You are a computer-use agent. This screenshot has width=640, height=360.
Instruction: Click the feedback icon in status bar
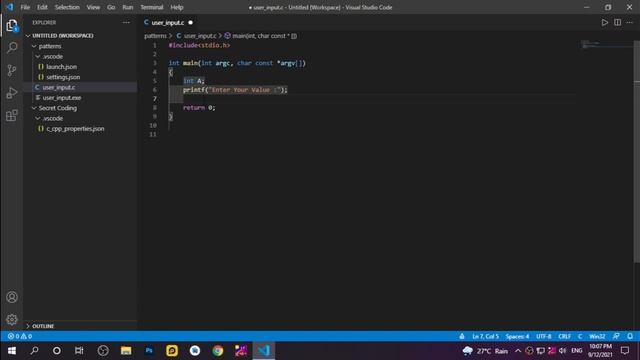[x=616, y=336]
